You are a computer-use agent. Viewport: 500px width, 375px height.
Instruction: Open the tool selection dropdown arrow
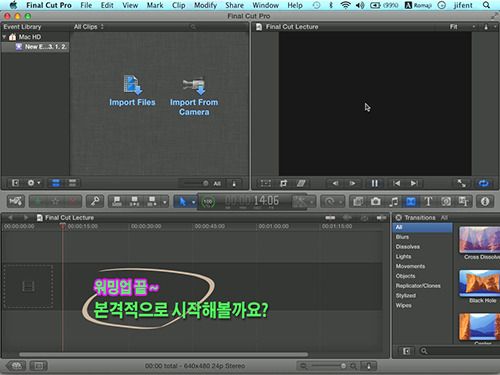(x=193, y=202)
